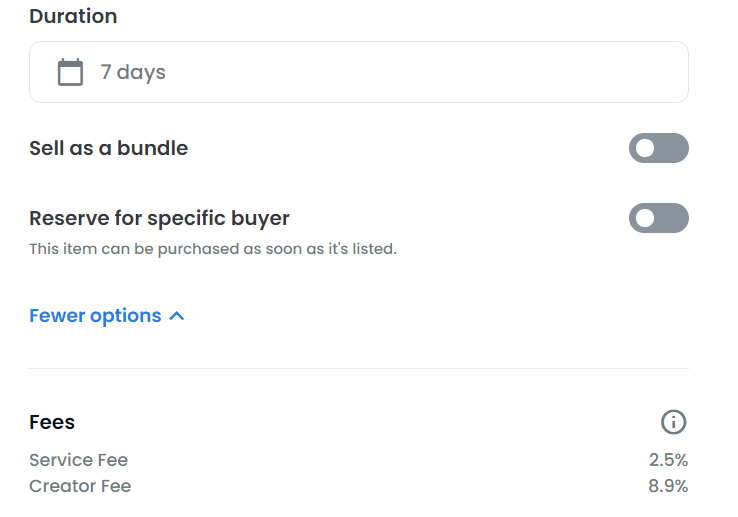Select the Service Fee label
Image resolution: width=738 pixels, height=517 pixels.
click(79, 460)
